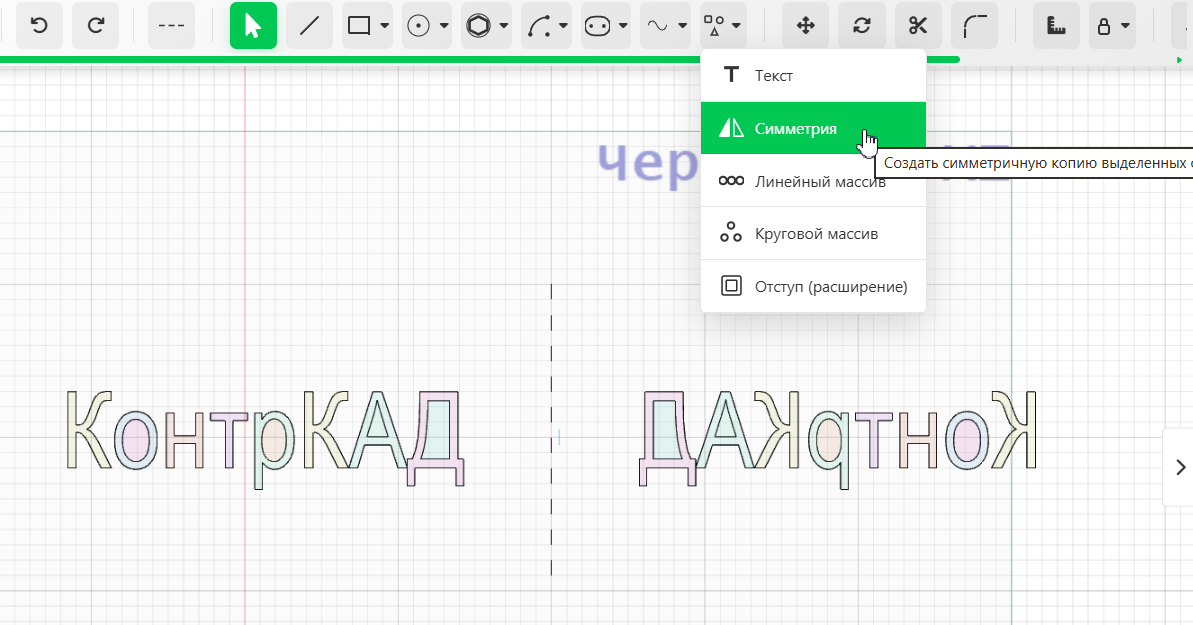The width and height of the screenshot is (1193, 625).
Task: Redo the undone action
Action: point(96,26)
